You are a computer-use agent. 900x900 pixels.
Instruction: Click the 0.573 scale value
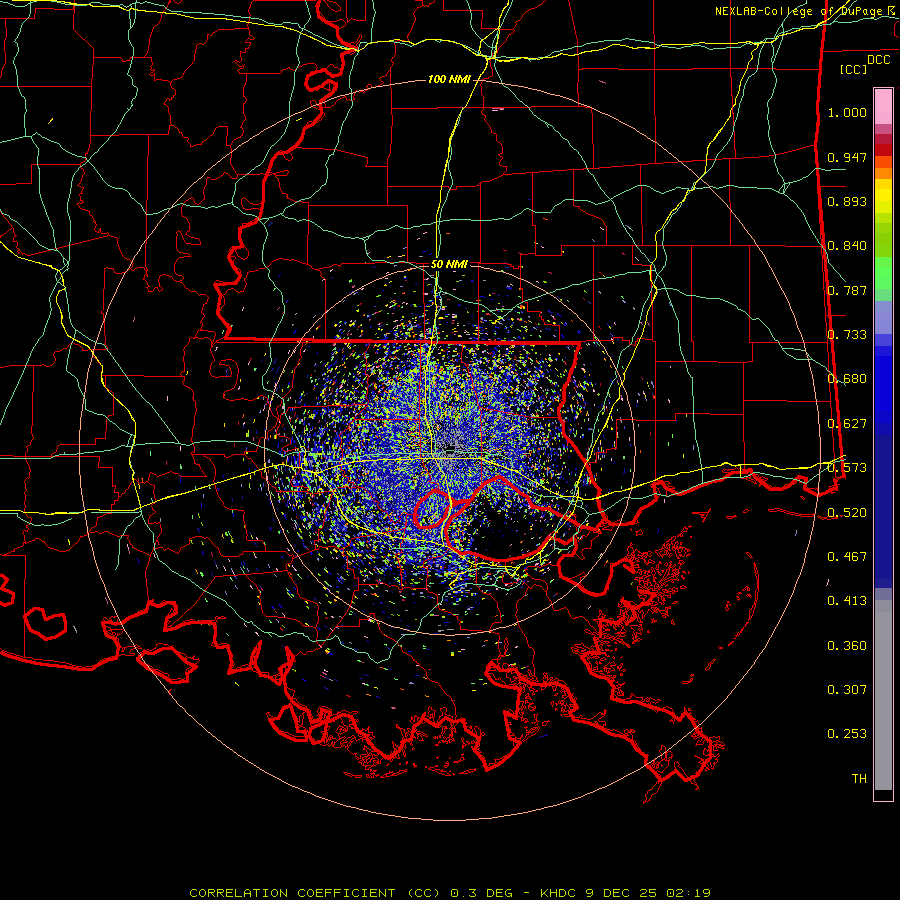click(847, 468)
